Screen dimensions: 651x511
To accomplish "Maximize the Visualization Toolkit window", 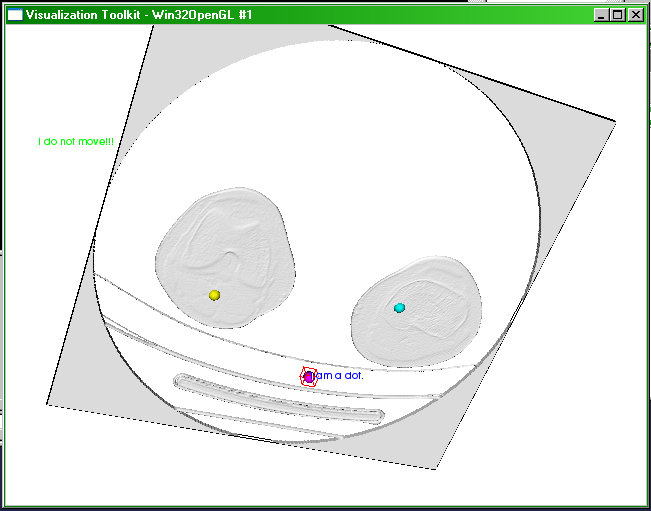I will pos(617,15).
